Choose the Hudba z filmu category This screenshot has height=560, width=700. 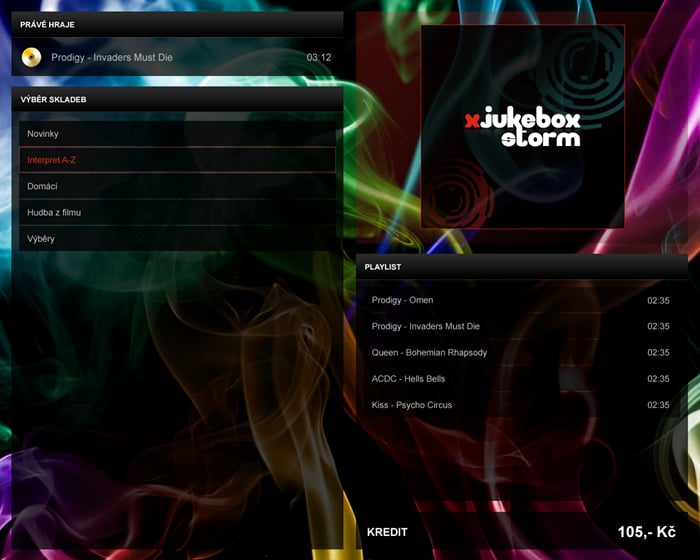(177, 212)
